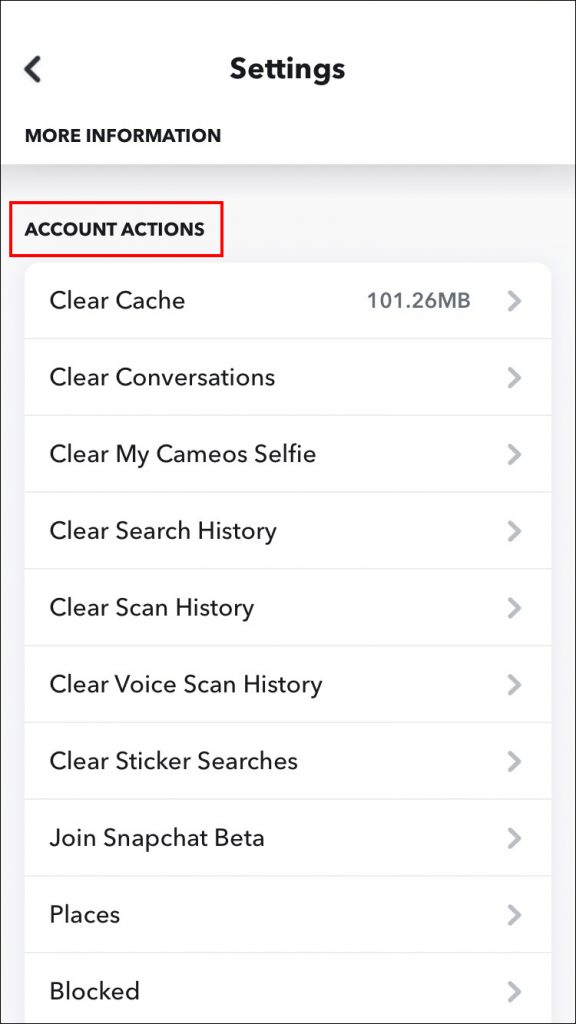Click the arrow next to Clear Scan History

pos(515,607)
